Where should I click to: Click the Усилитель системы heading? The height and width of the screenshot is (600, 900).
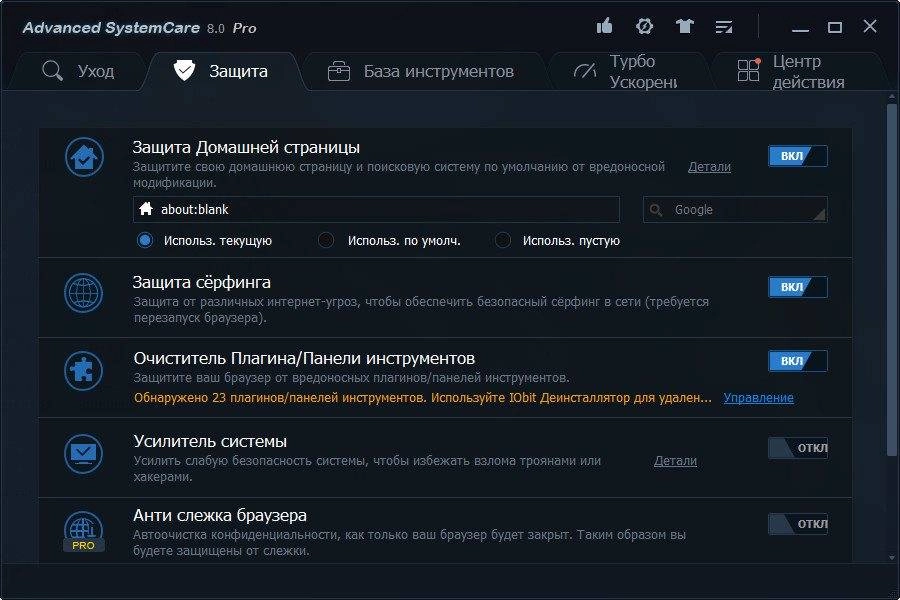pos(210,441)
